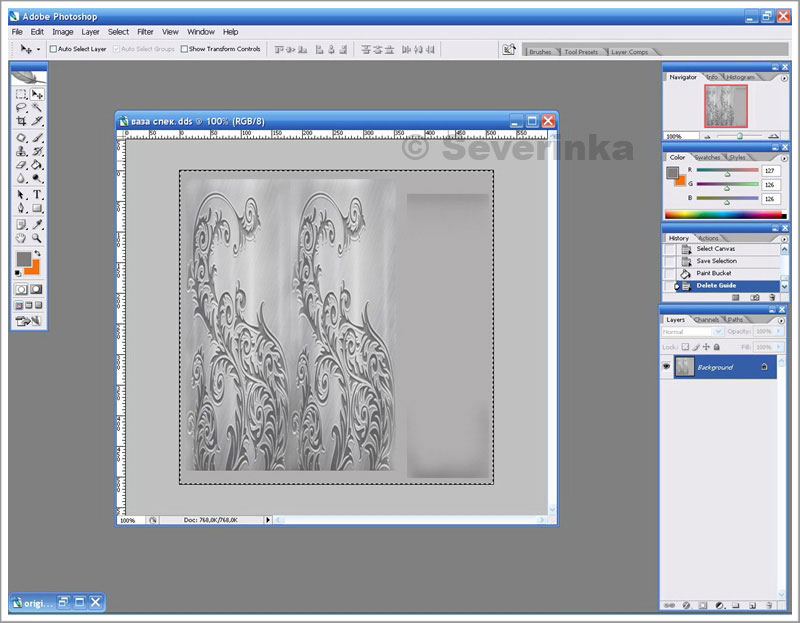Select the Save Selection history state
The height and width of the screenshot is (623, 800).
pyautogui.click(x=716, y=261)
